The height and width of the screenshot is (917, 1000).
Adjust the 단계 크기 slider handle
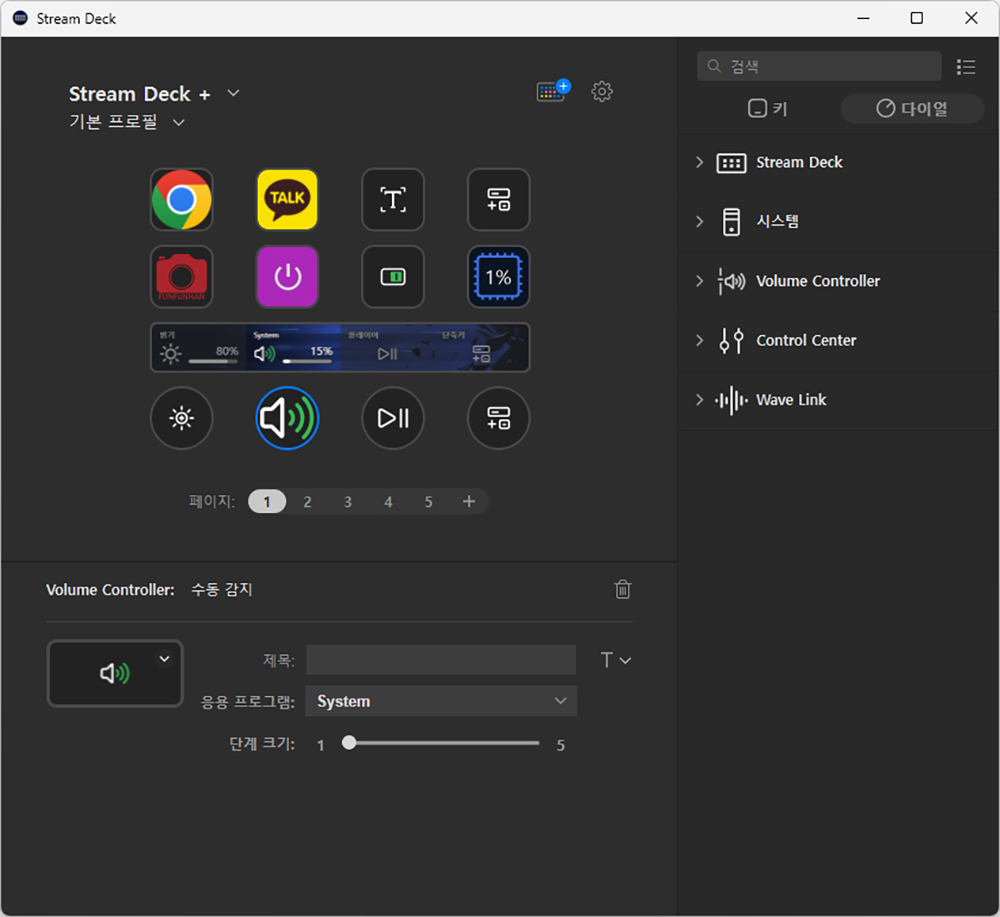(x=349, y=742)
